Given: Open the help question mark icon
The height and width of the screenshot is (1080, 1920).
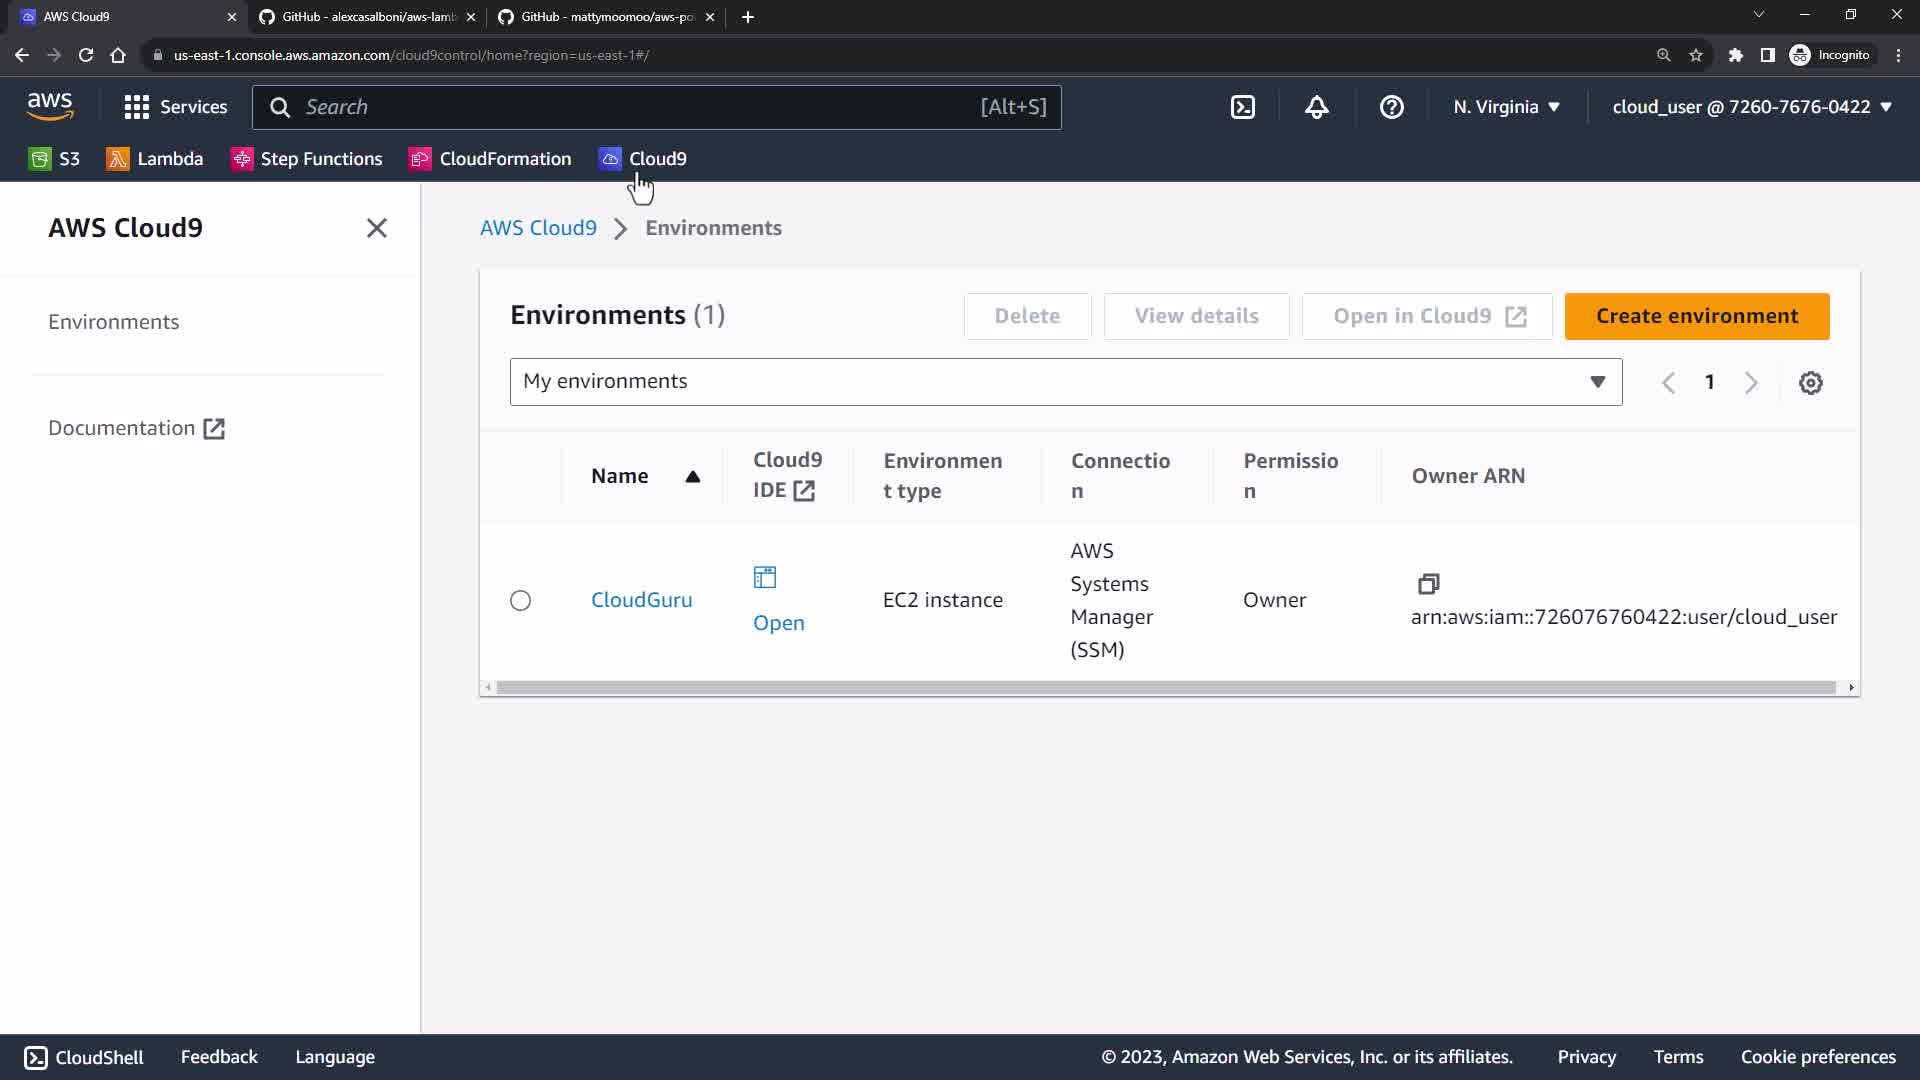Looking at the screenshot, I should click(x=1391, y=107).
